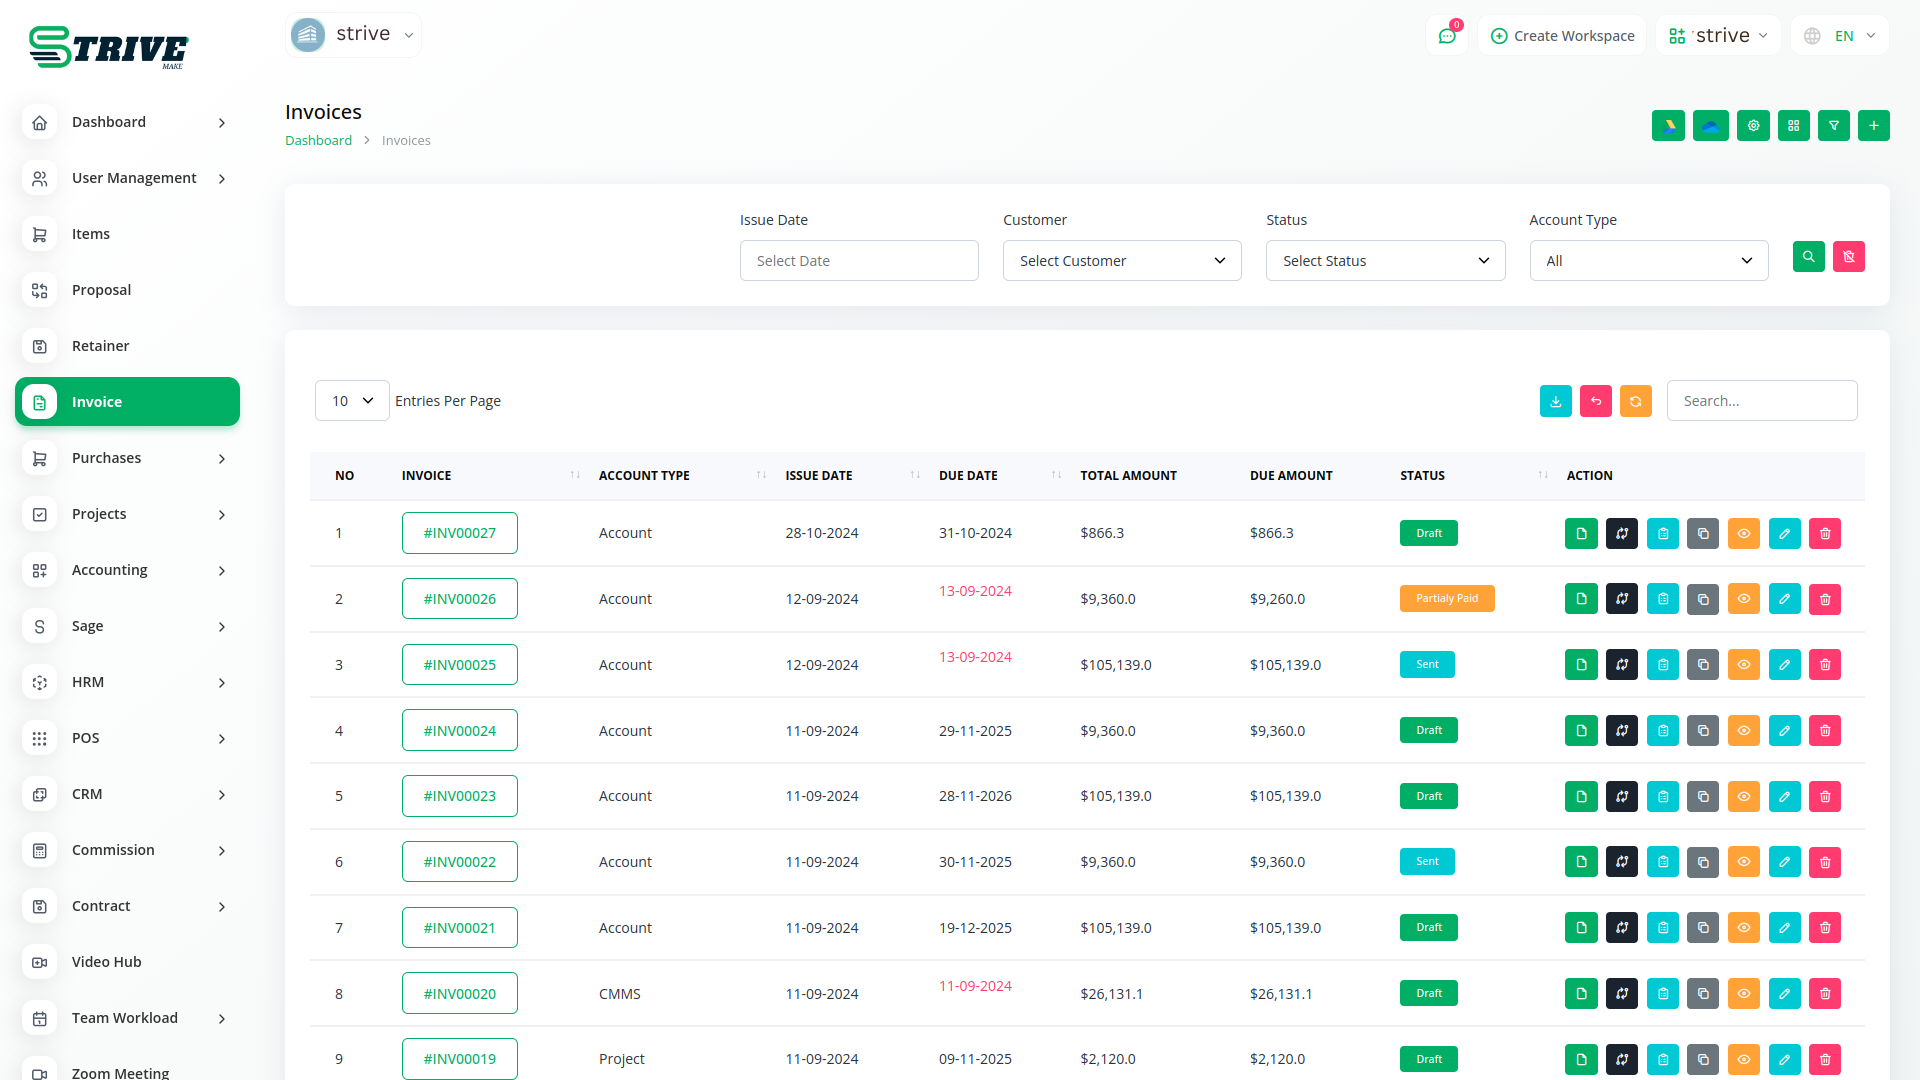Open the grid view icon
The width and height of the screenshot is (1920, 1080).
(1793, 126)
